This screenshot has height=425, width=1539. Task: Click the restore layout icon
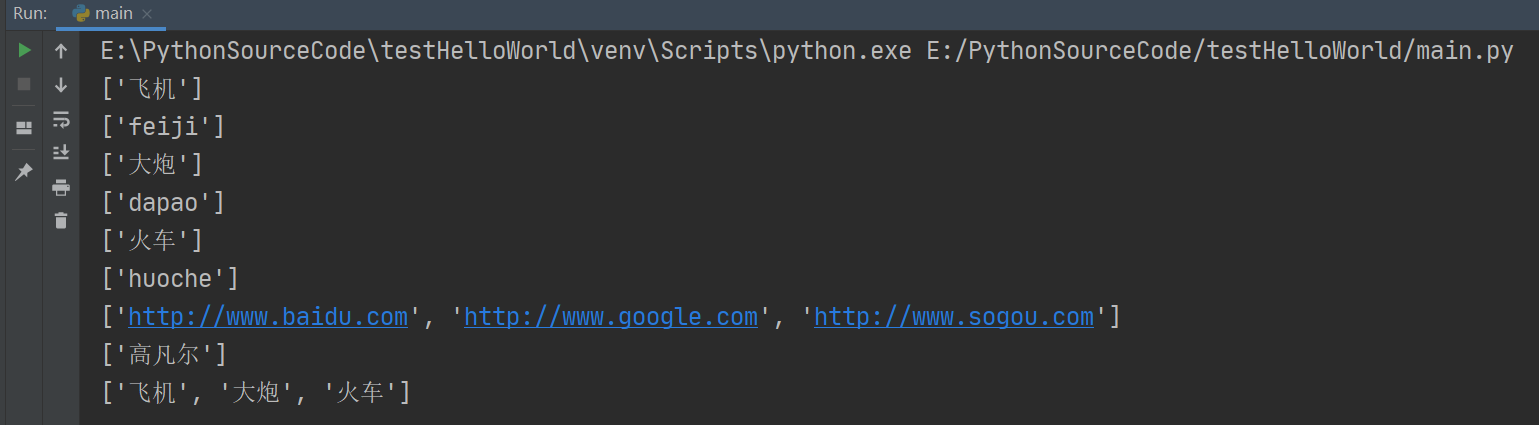(25, 128)
